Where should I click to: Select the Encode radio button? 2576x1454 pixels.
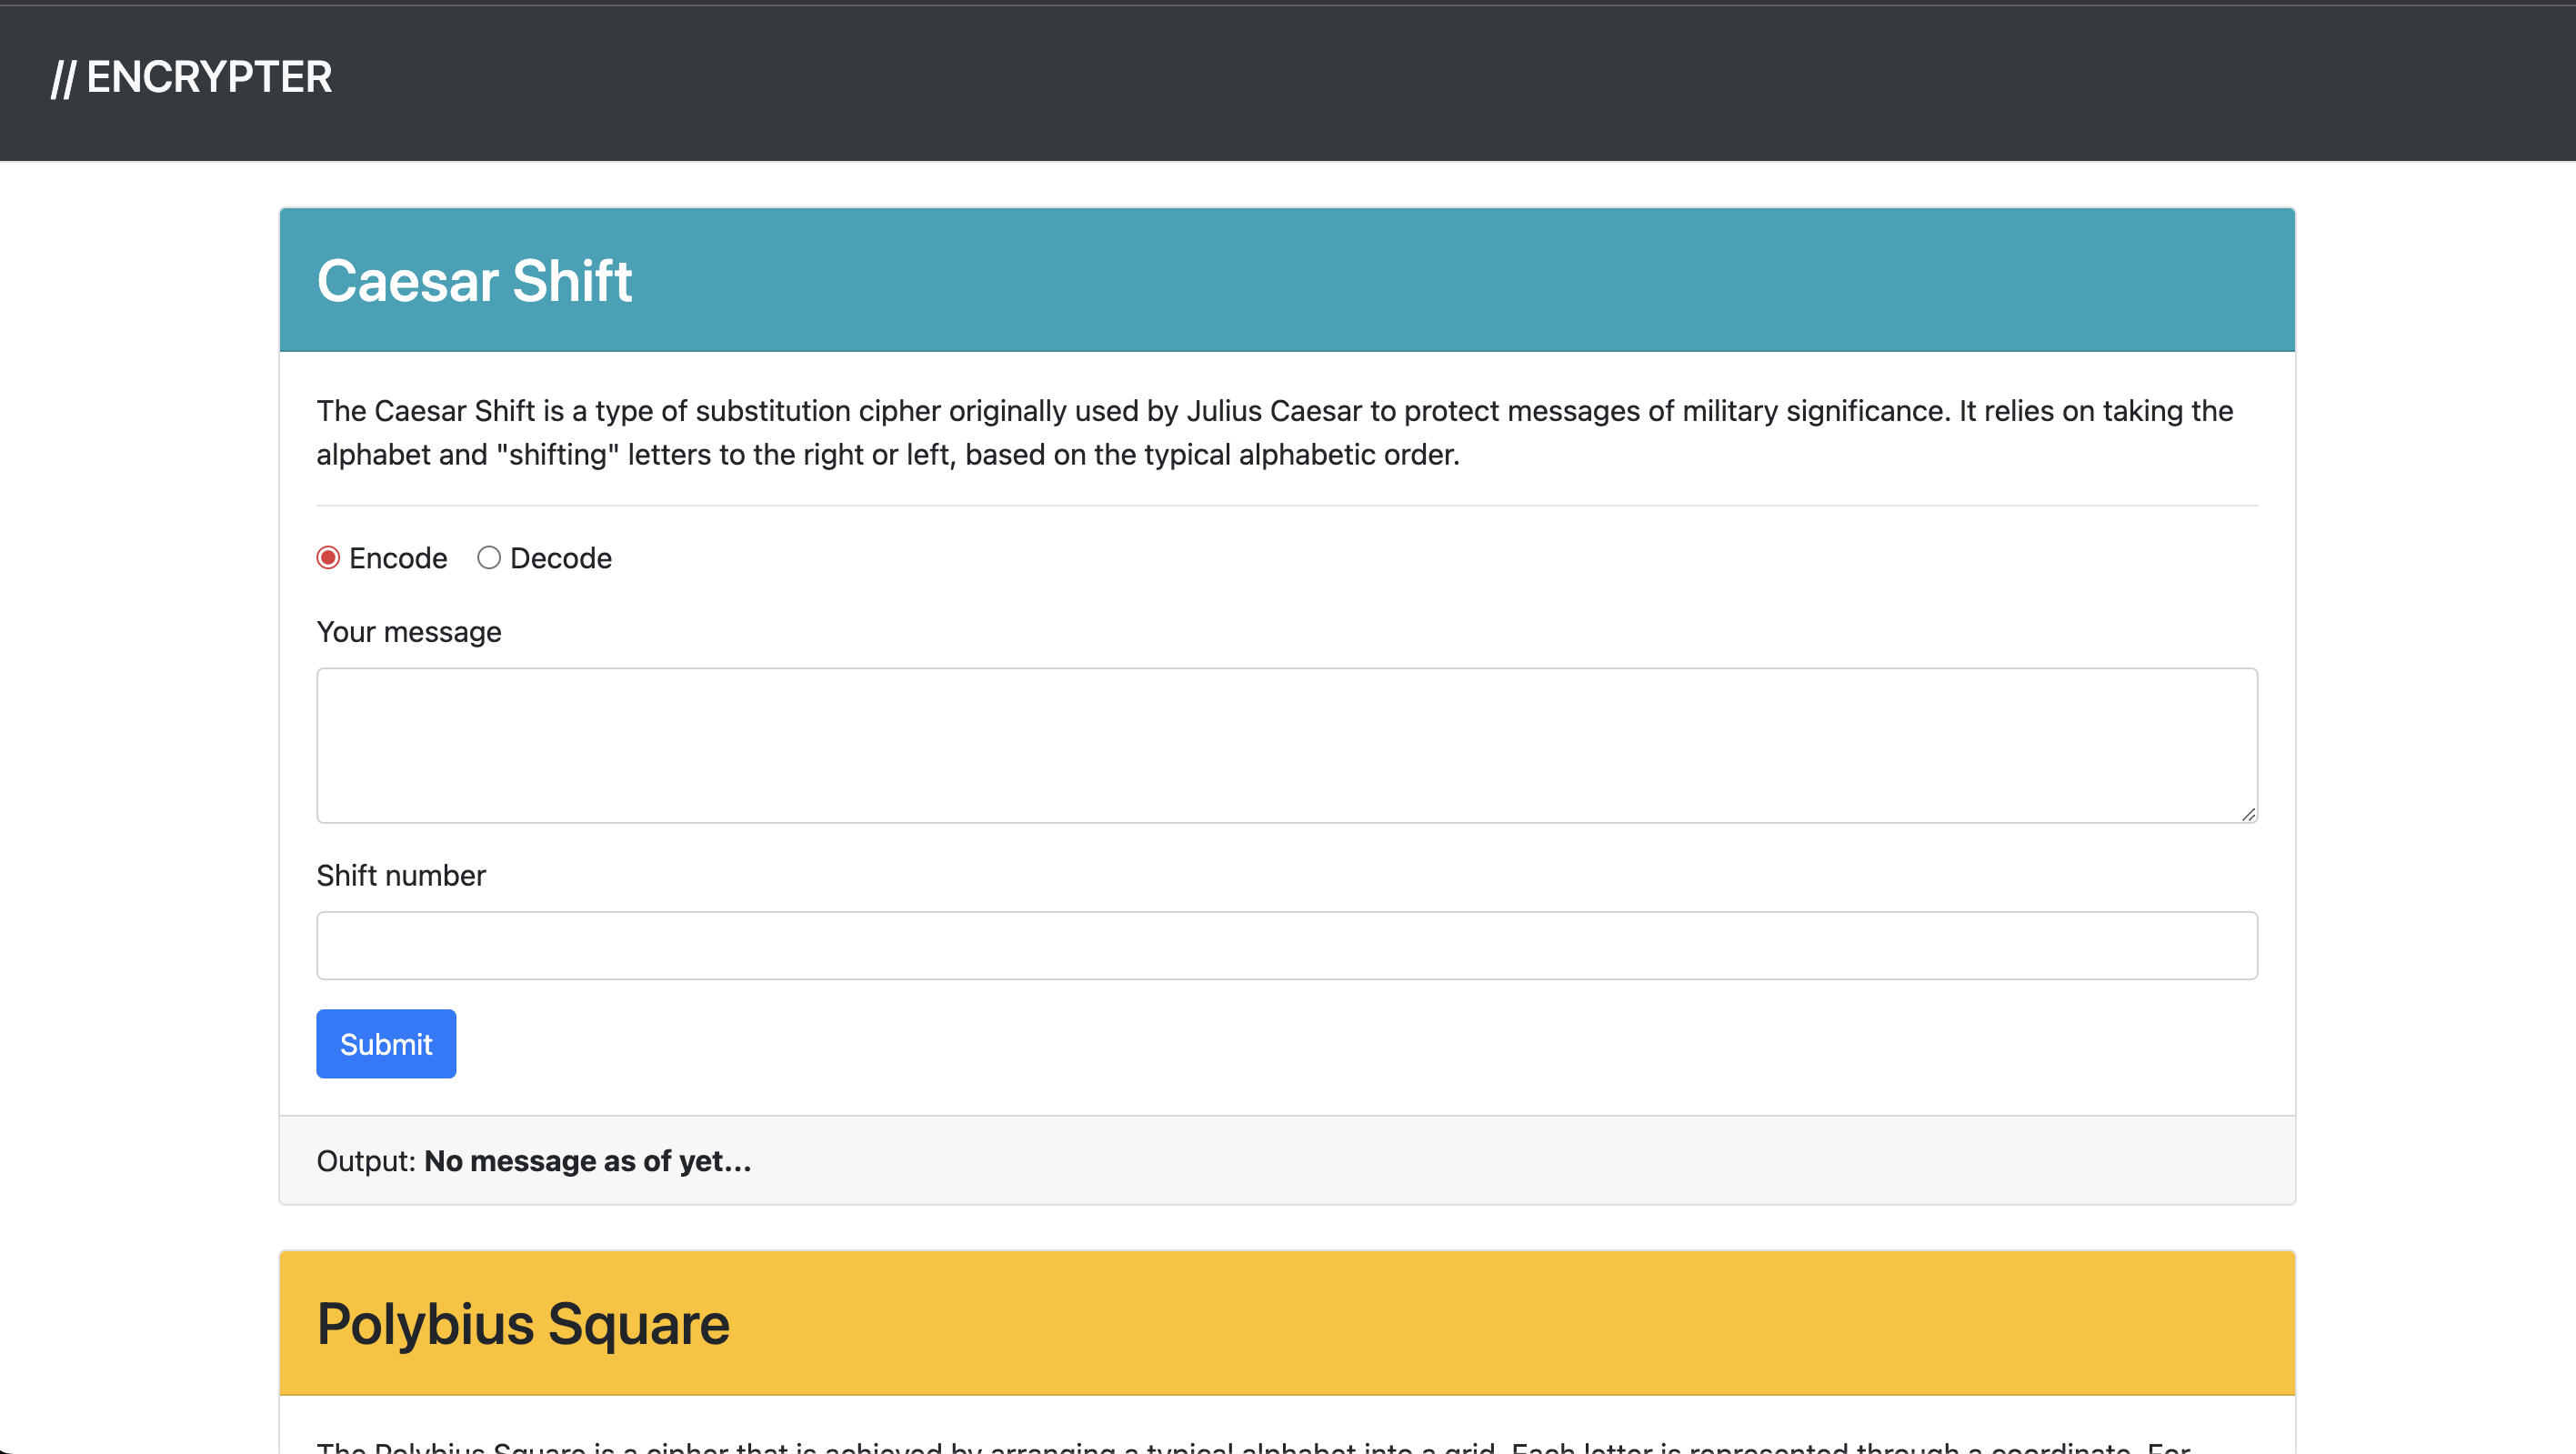tap(327, 557)
